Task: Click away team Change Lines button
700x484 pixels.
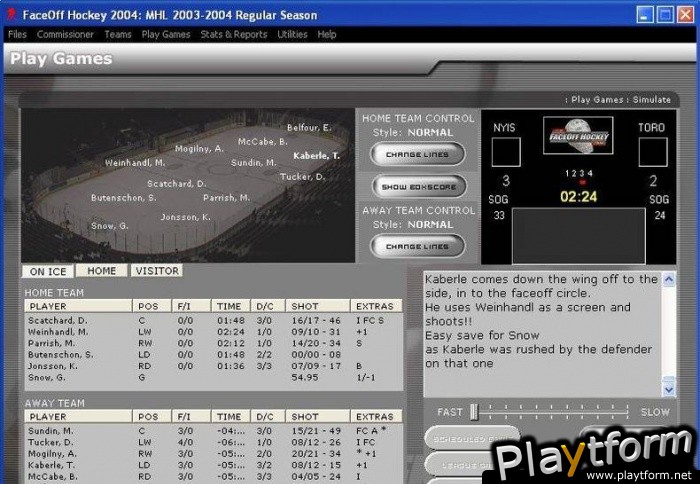Action: coord(417,246)
